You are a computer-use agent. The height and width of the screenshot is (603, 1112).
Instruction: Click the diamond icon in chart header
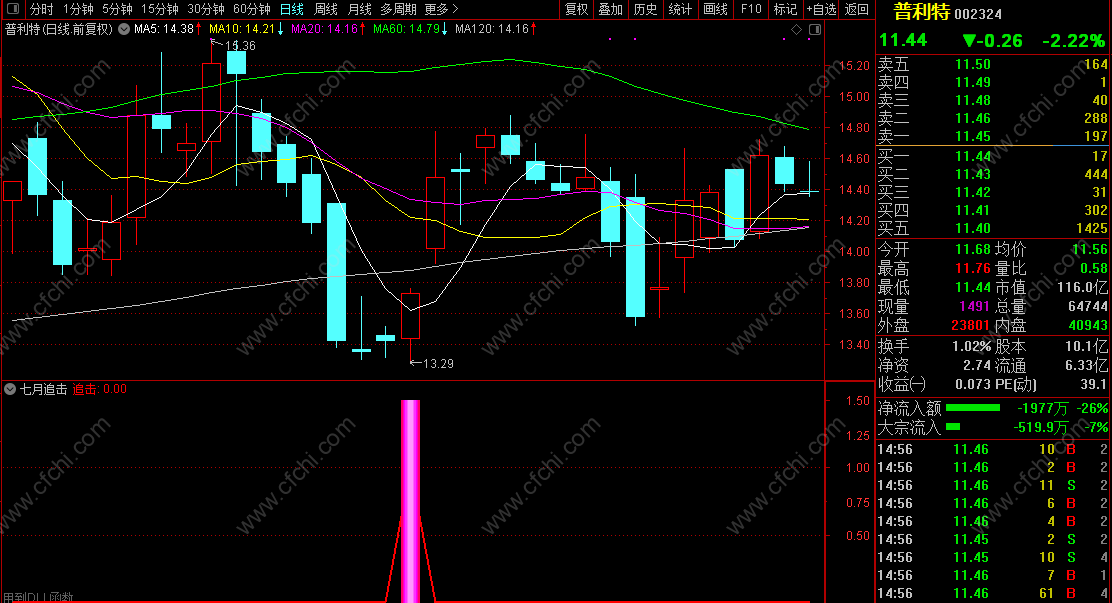click(x=796, y=29)
